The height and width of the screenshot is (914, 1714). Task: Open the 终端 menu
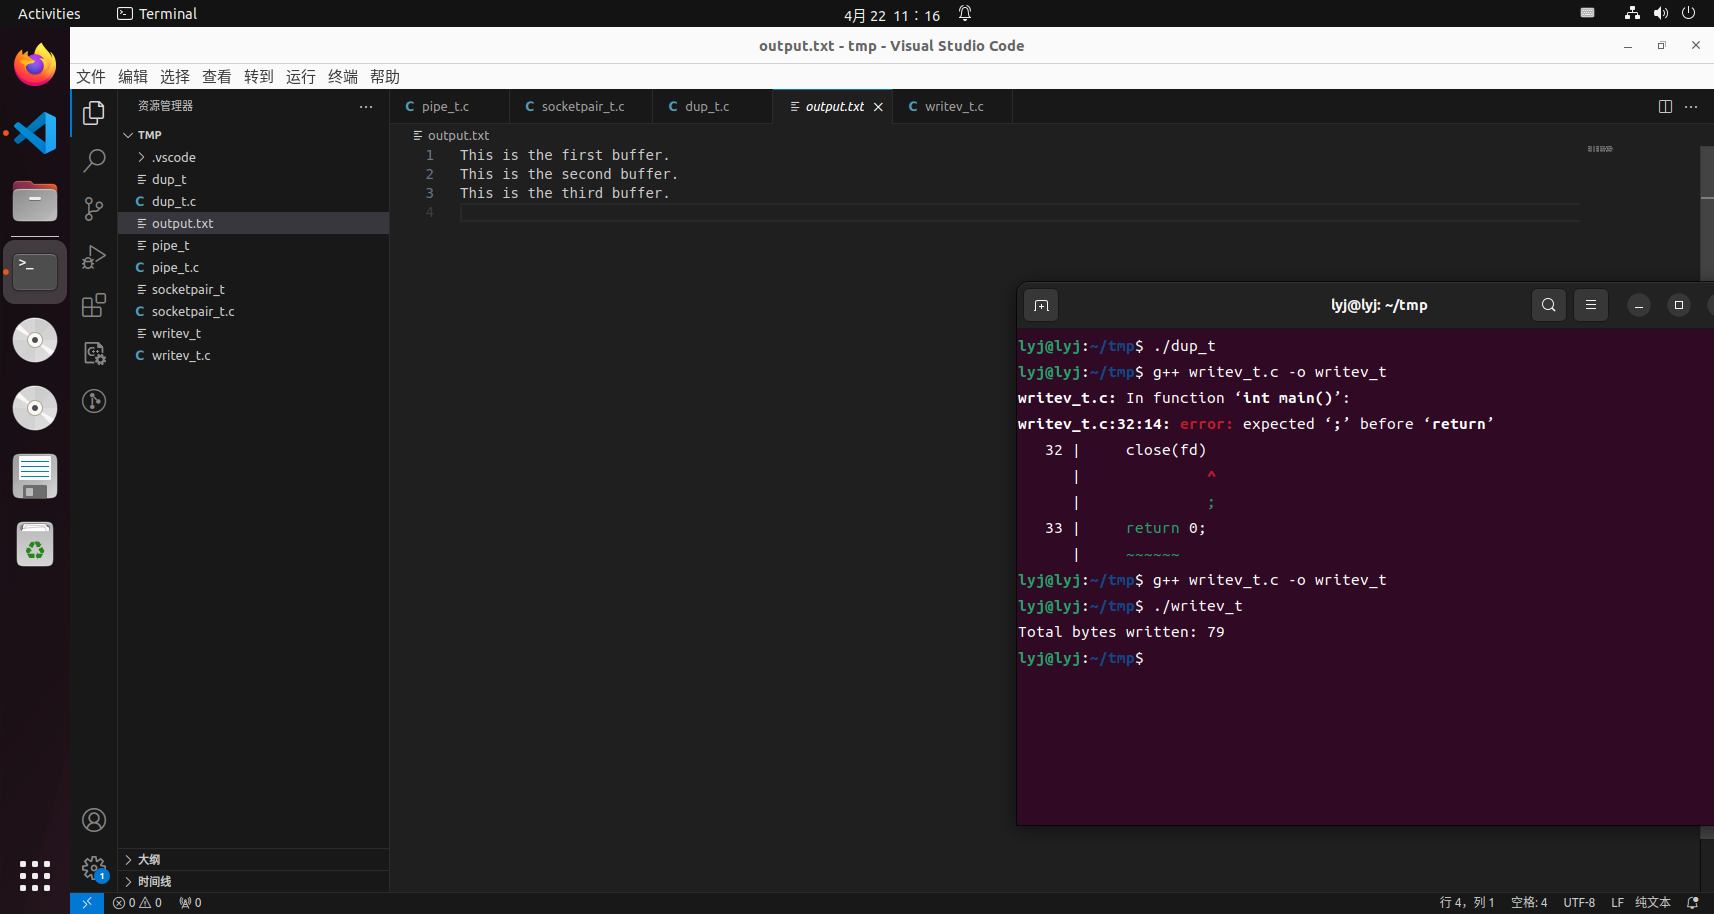(343, 77)
